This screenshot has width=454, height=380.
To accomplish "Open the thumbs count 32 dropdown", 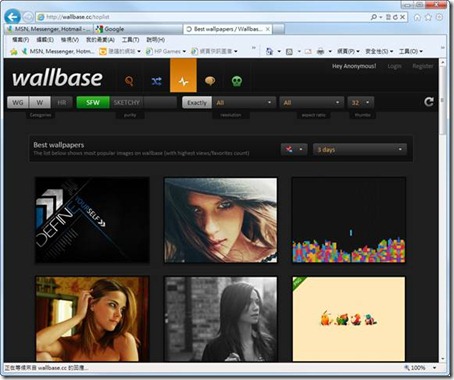I will coord(360,103).
